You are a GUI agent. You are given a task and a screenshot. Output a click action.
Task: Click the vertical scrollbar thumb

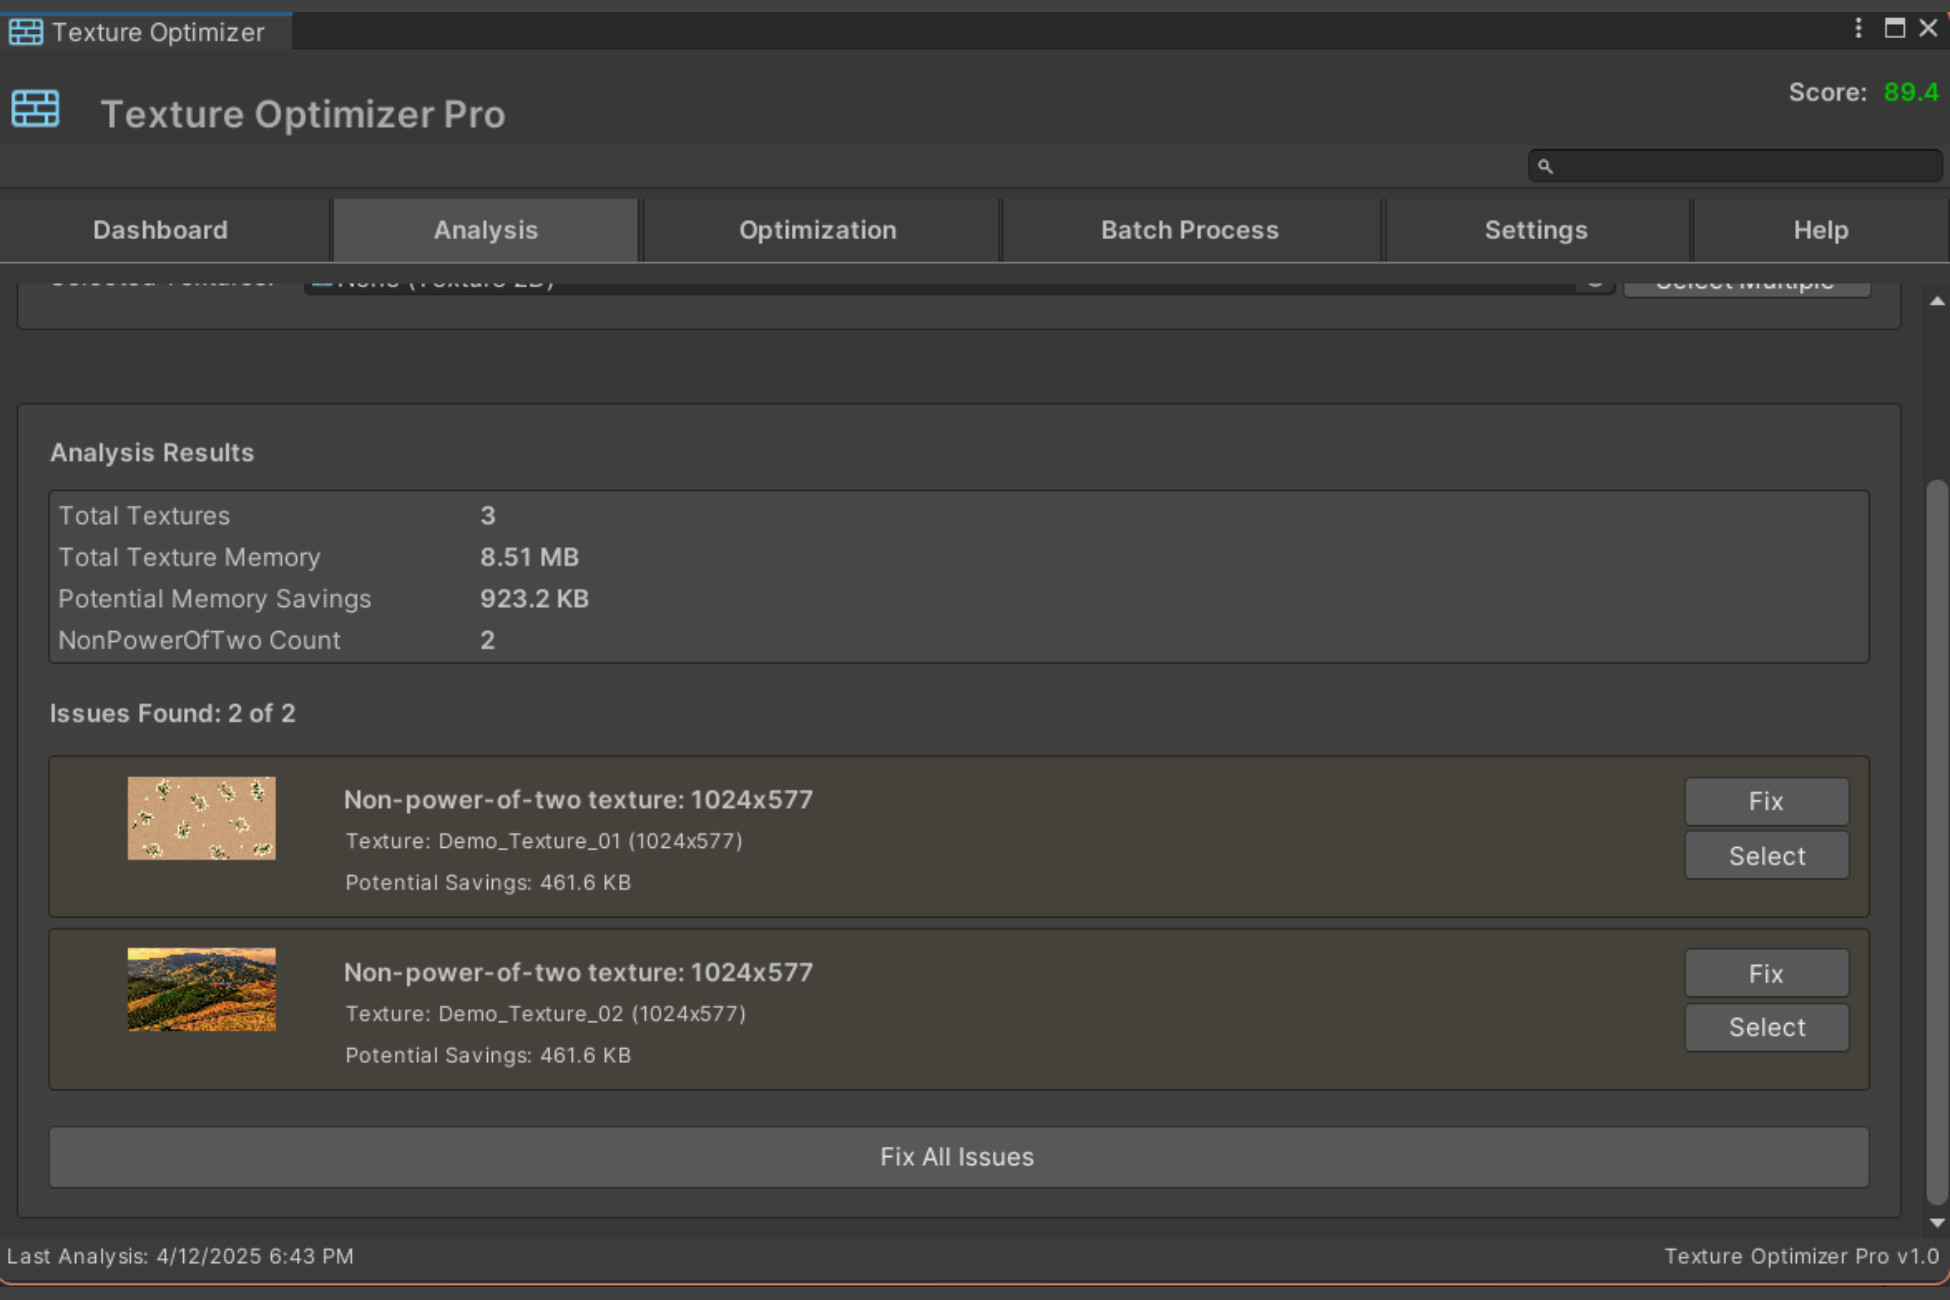(x=1937, y=842)
